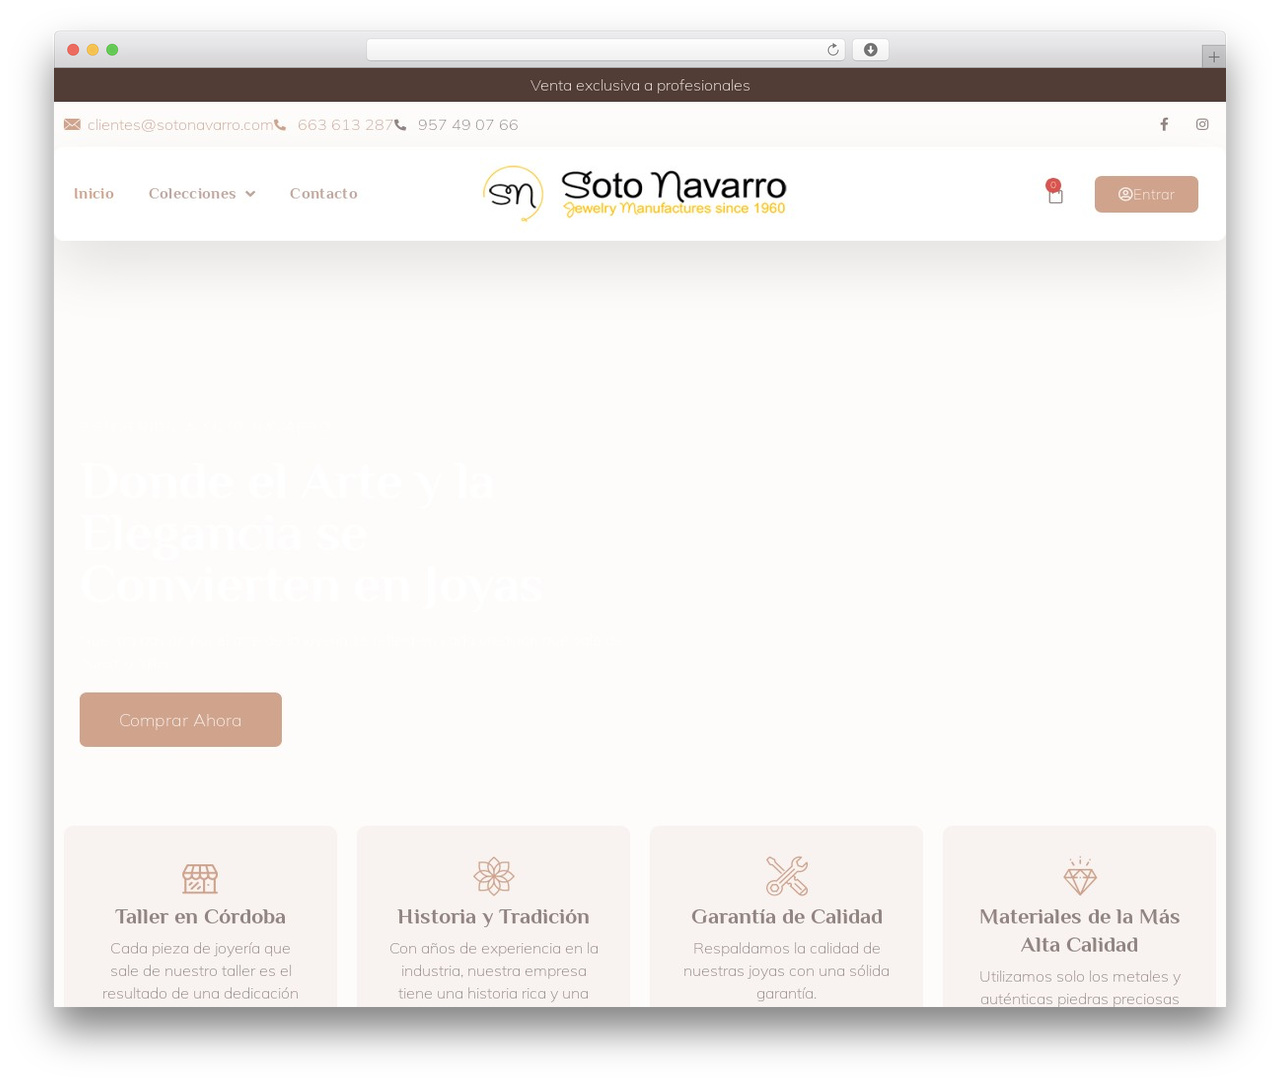Viewport: 1280px width, 1084px height.
Task: Click the phone icon before 663 613 287
Action: (280, 125)
